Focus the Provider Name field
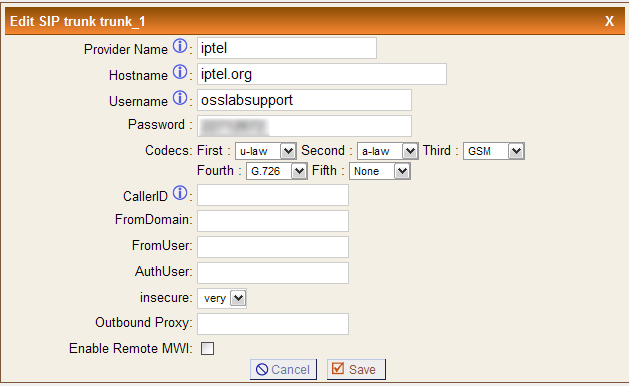629x386 pixels. [287, 48]
